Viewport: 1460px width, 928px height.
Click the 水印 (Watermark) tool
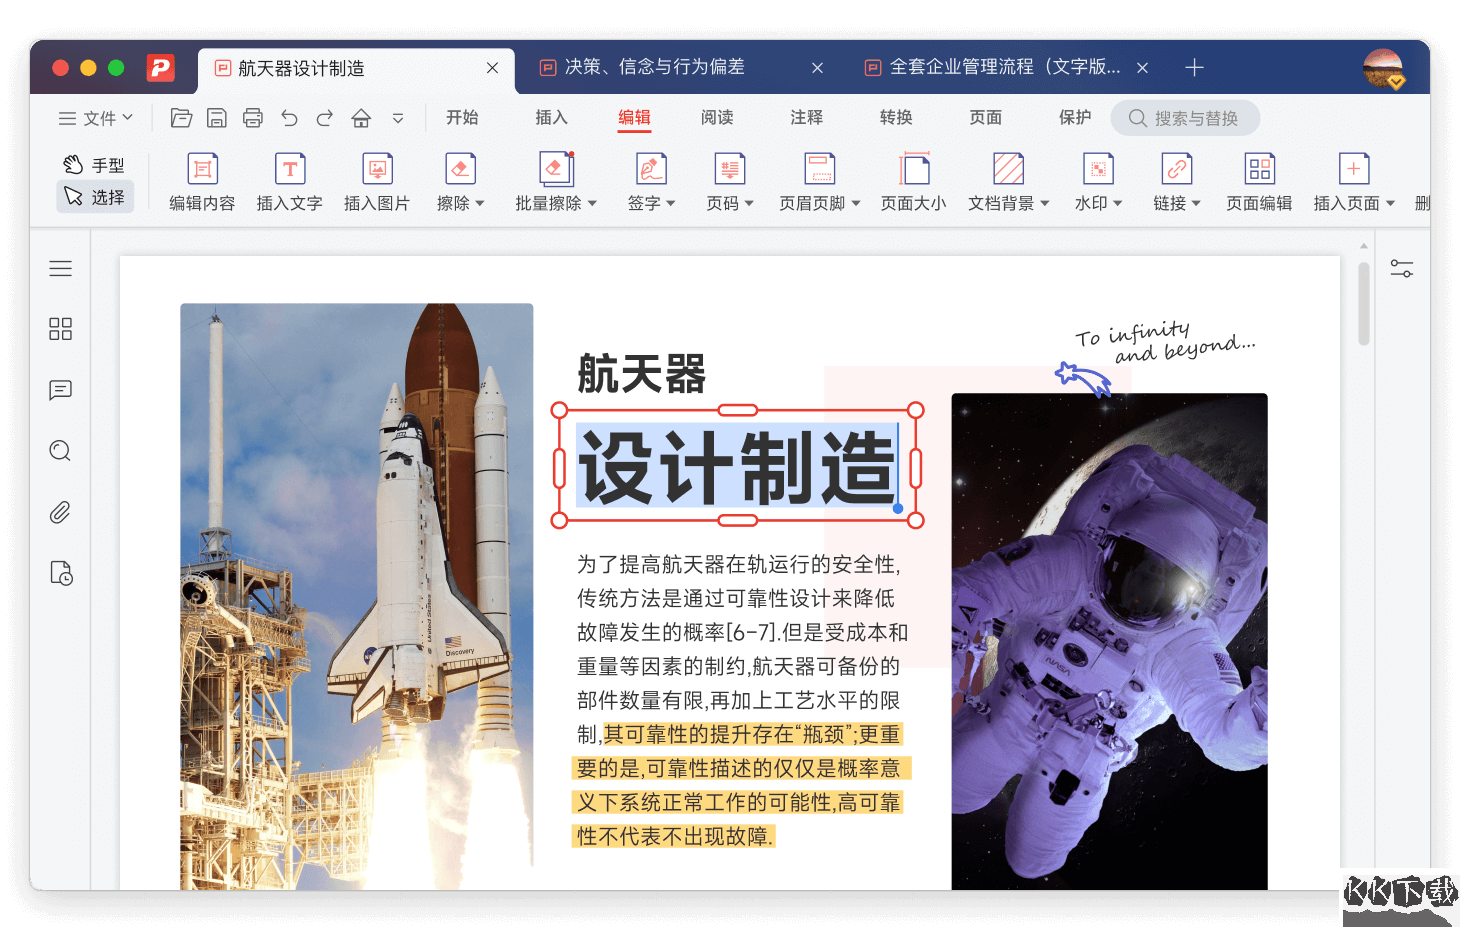point(1097,182)
